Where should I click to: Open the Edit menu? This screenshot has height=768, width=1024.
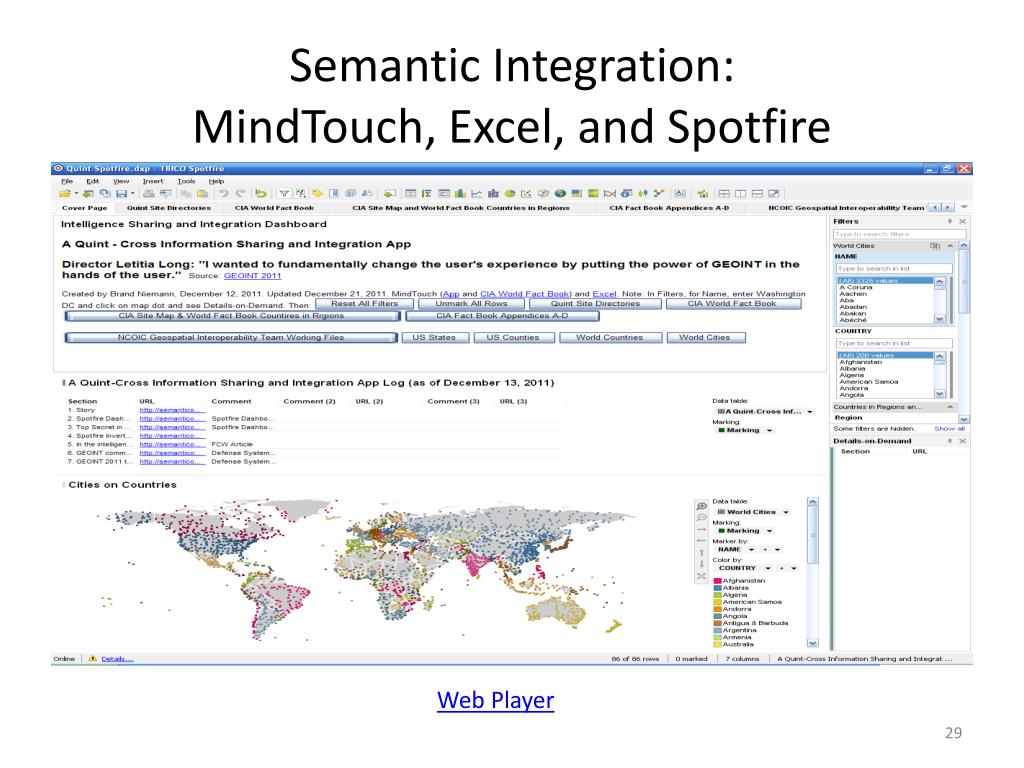tap(93, 181)
